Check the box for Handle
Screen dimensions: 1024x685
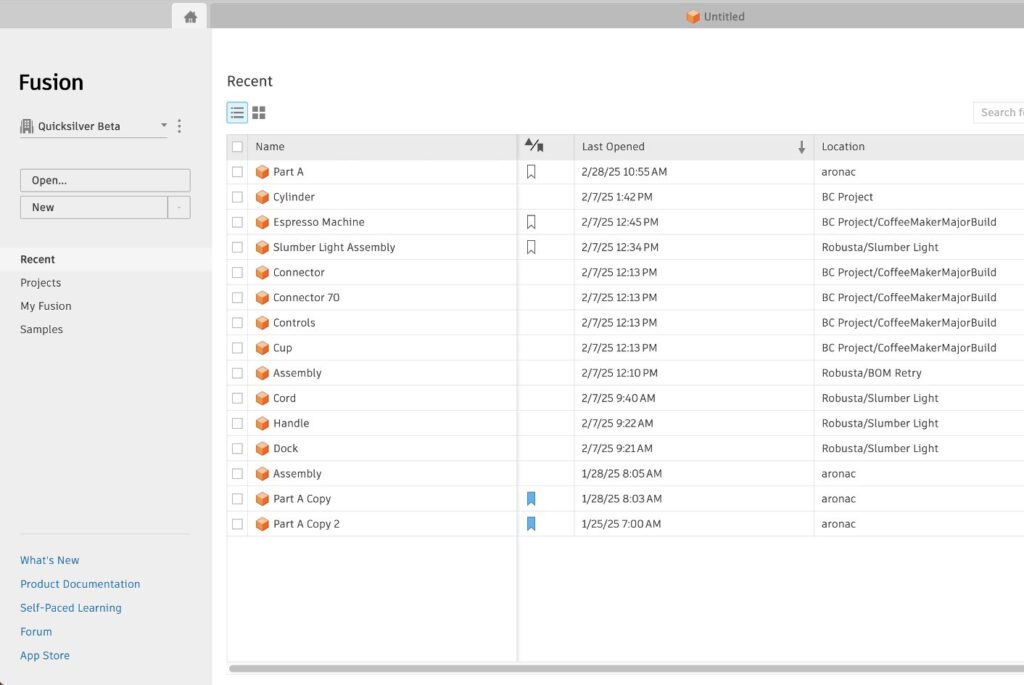237,423
